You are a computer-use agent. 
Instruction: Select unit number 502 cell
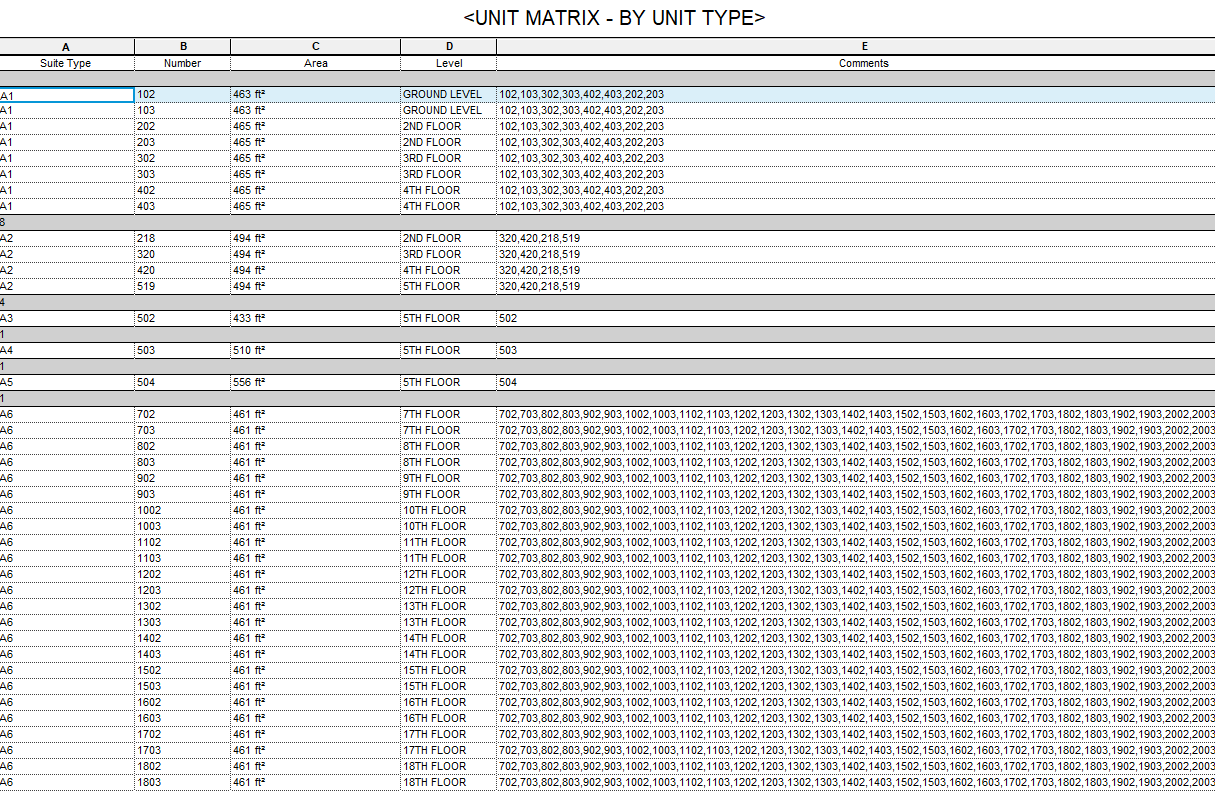click(x=183, y=318)
